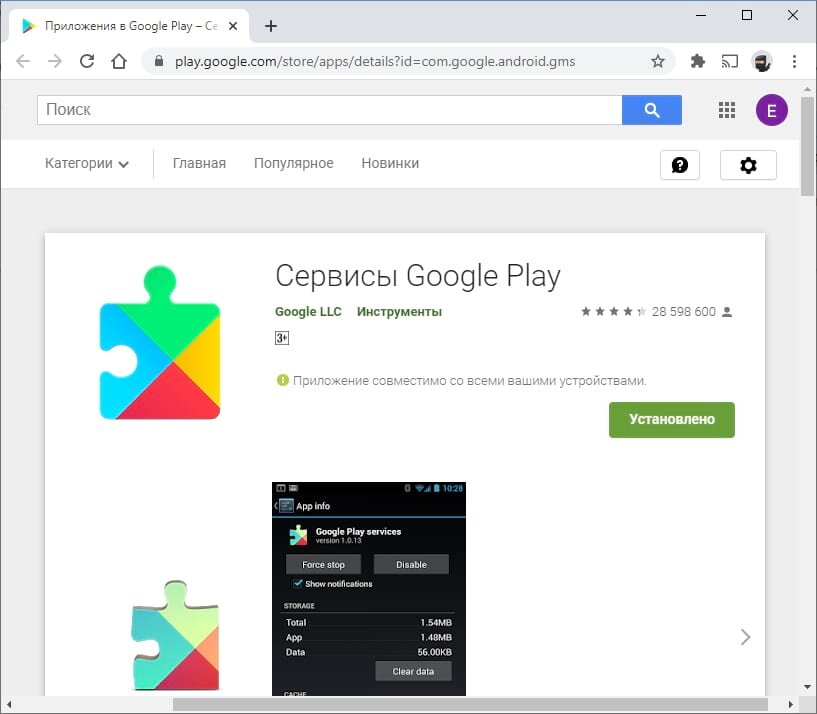
Task: Click the Установлено button
Action: pos(672,420)
